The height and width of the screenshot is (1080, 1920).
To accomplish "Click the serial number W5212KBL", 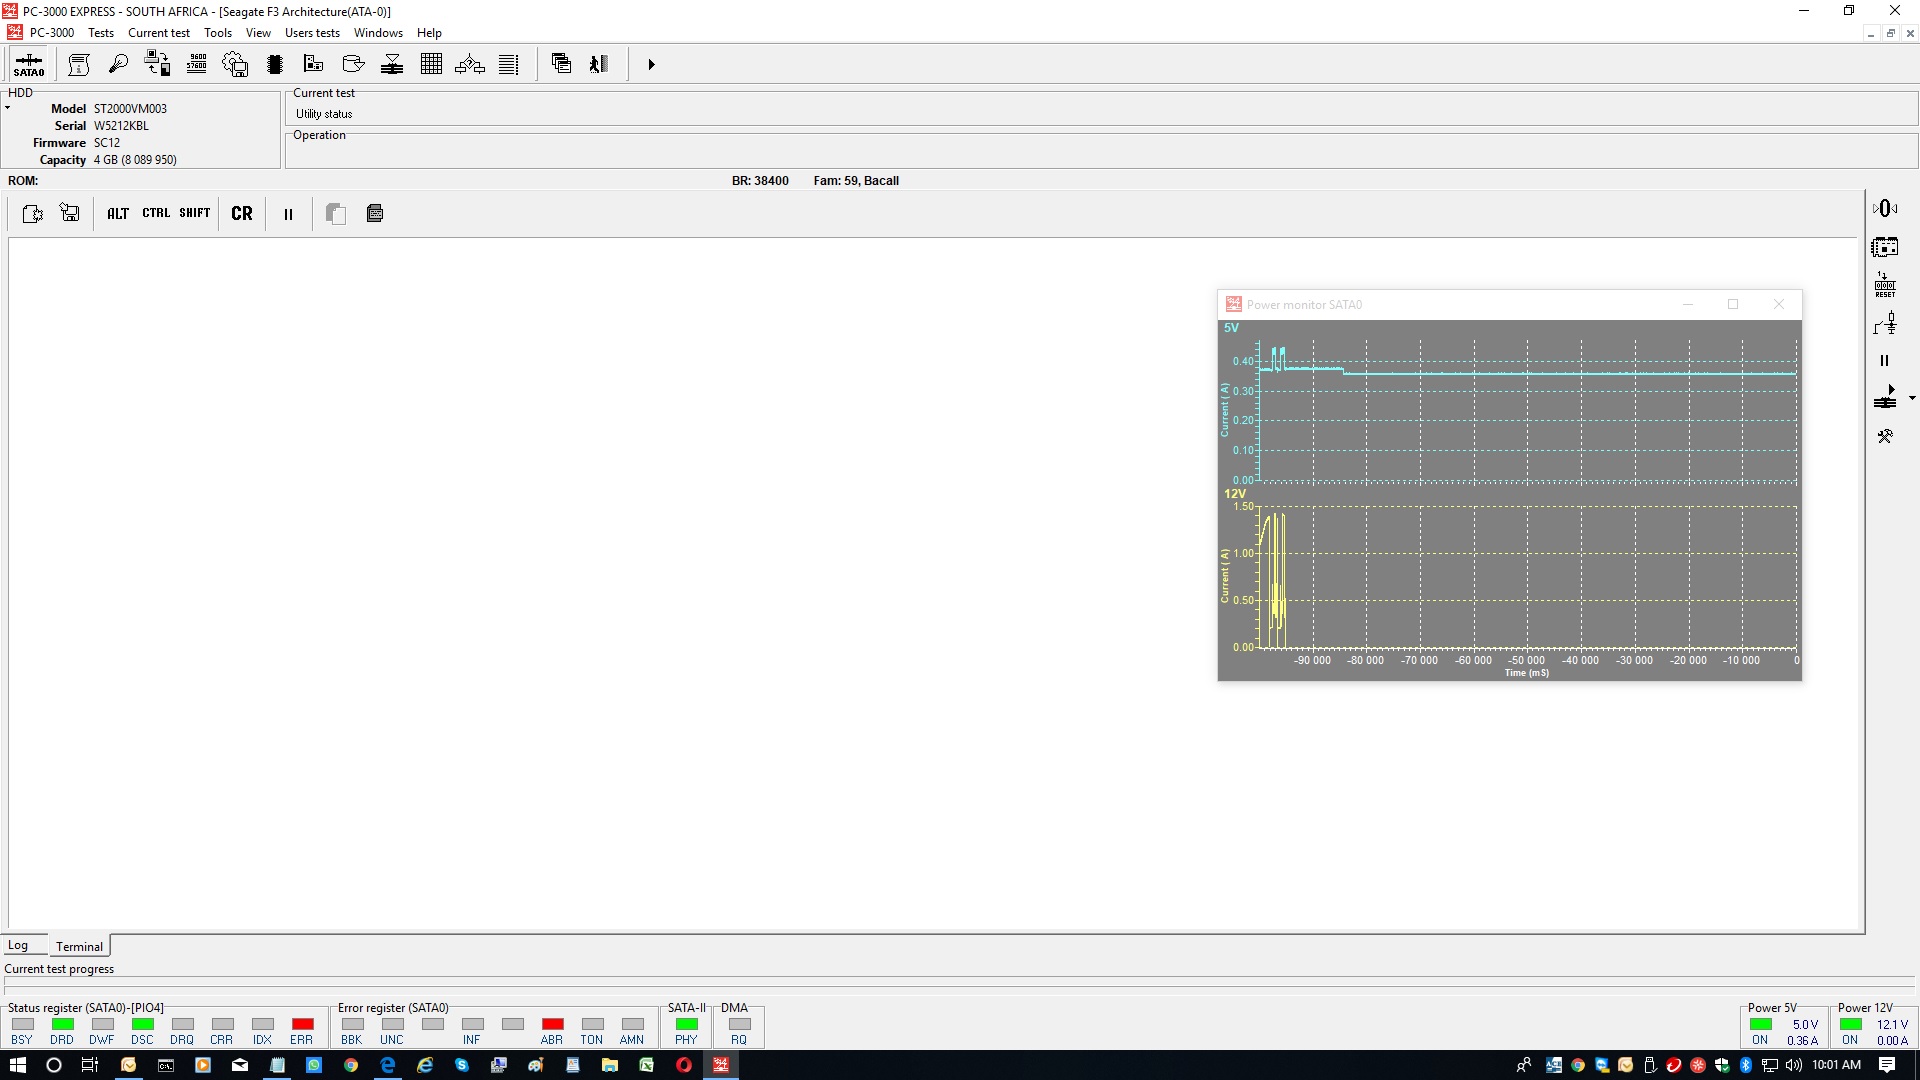I will pos(121,126).
